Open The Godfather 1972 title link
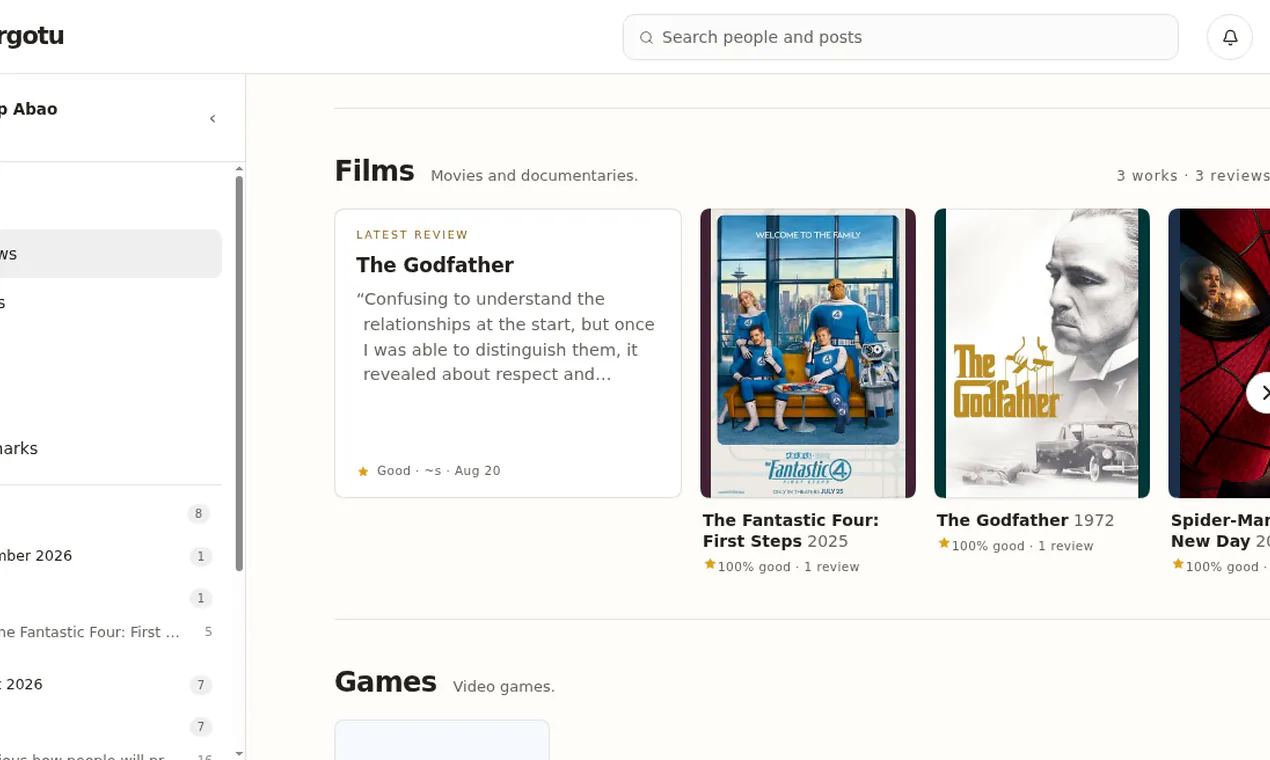This screenshot has width=1270, height=760. (1025, 520)
